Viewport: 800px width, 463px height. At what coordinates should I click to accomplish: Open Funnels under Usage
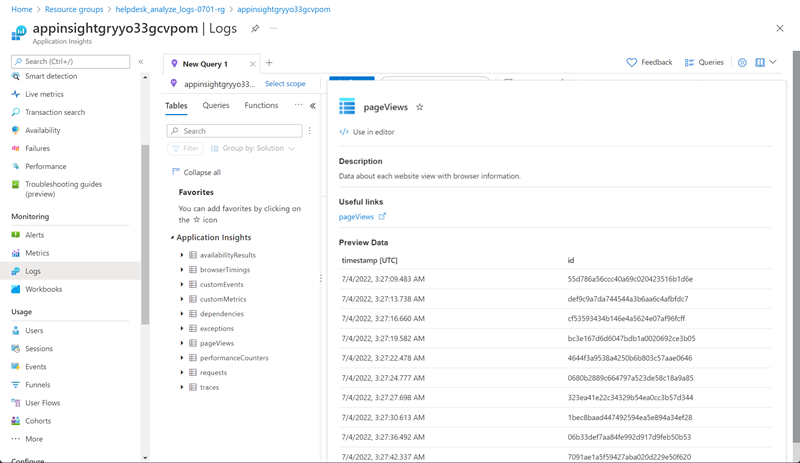pyautogui.click(x=38, y=385)
